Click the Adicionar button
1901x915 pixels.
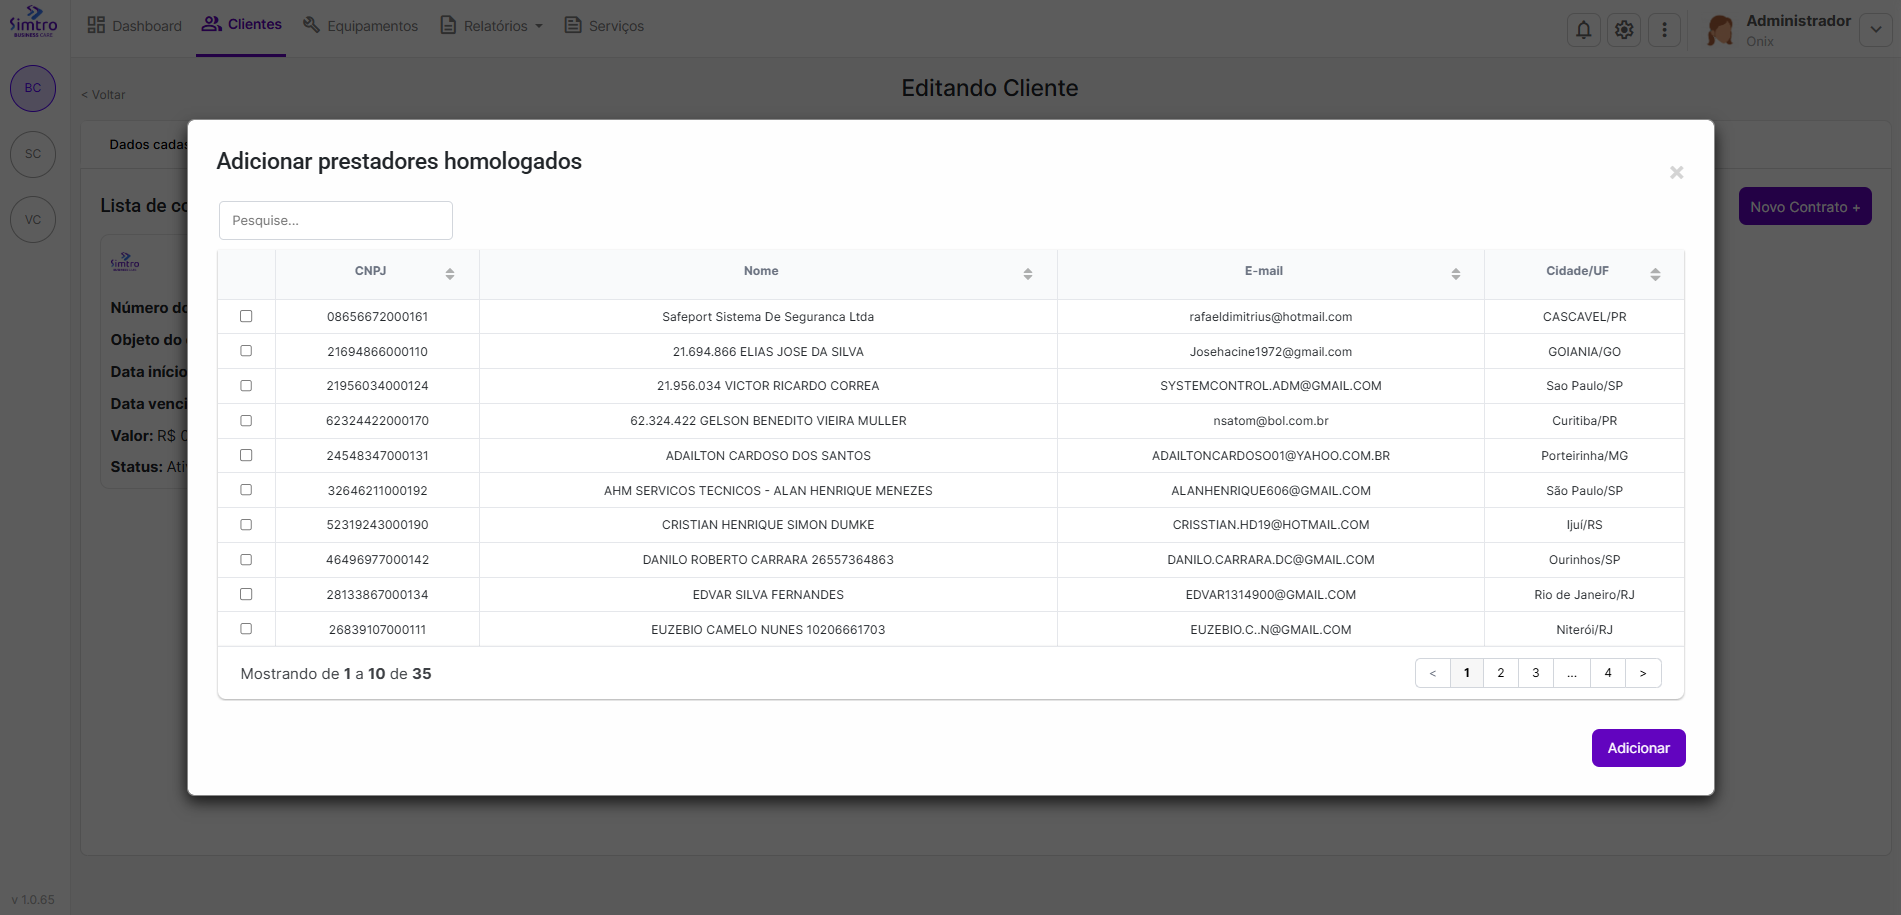[1637, 747]
